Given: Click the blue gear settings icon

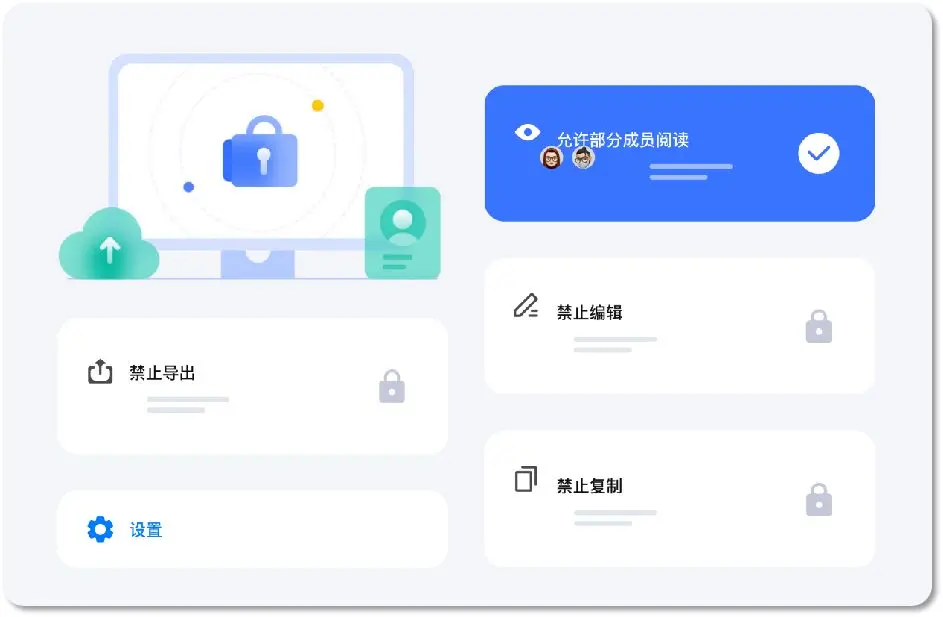Looking at the screenshot, I should click(x=100, y=529).
